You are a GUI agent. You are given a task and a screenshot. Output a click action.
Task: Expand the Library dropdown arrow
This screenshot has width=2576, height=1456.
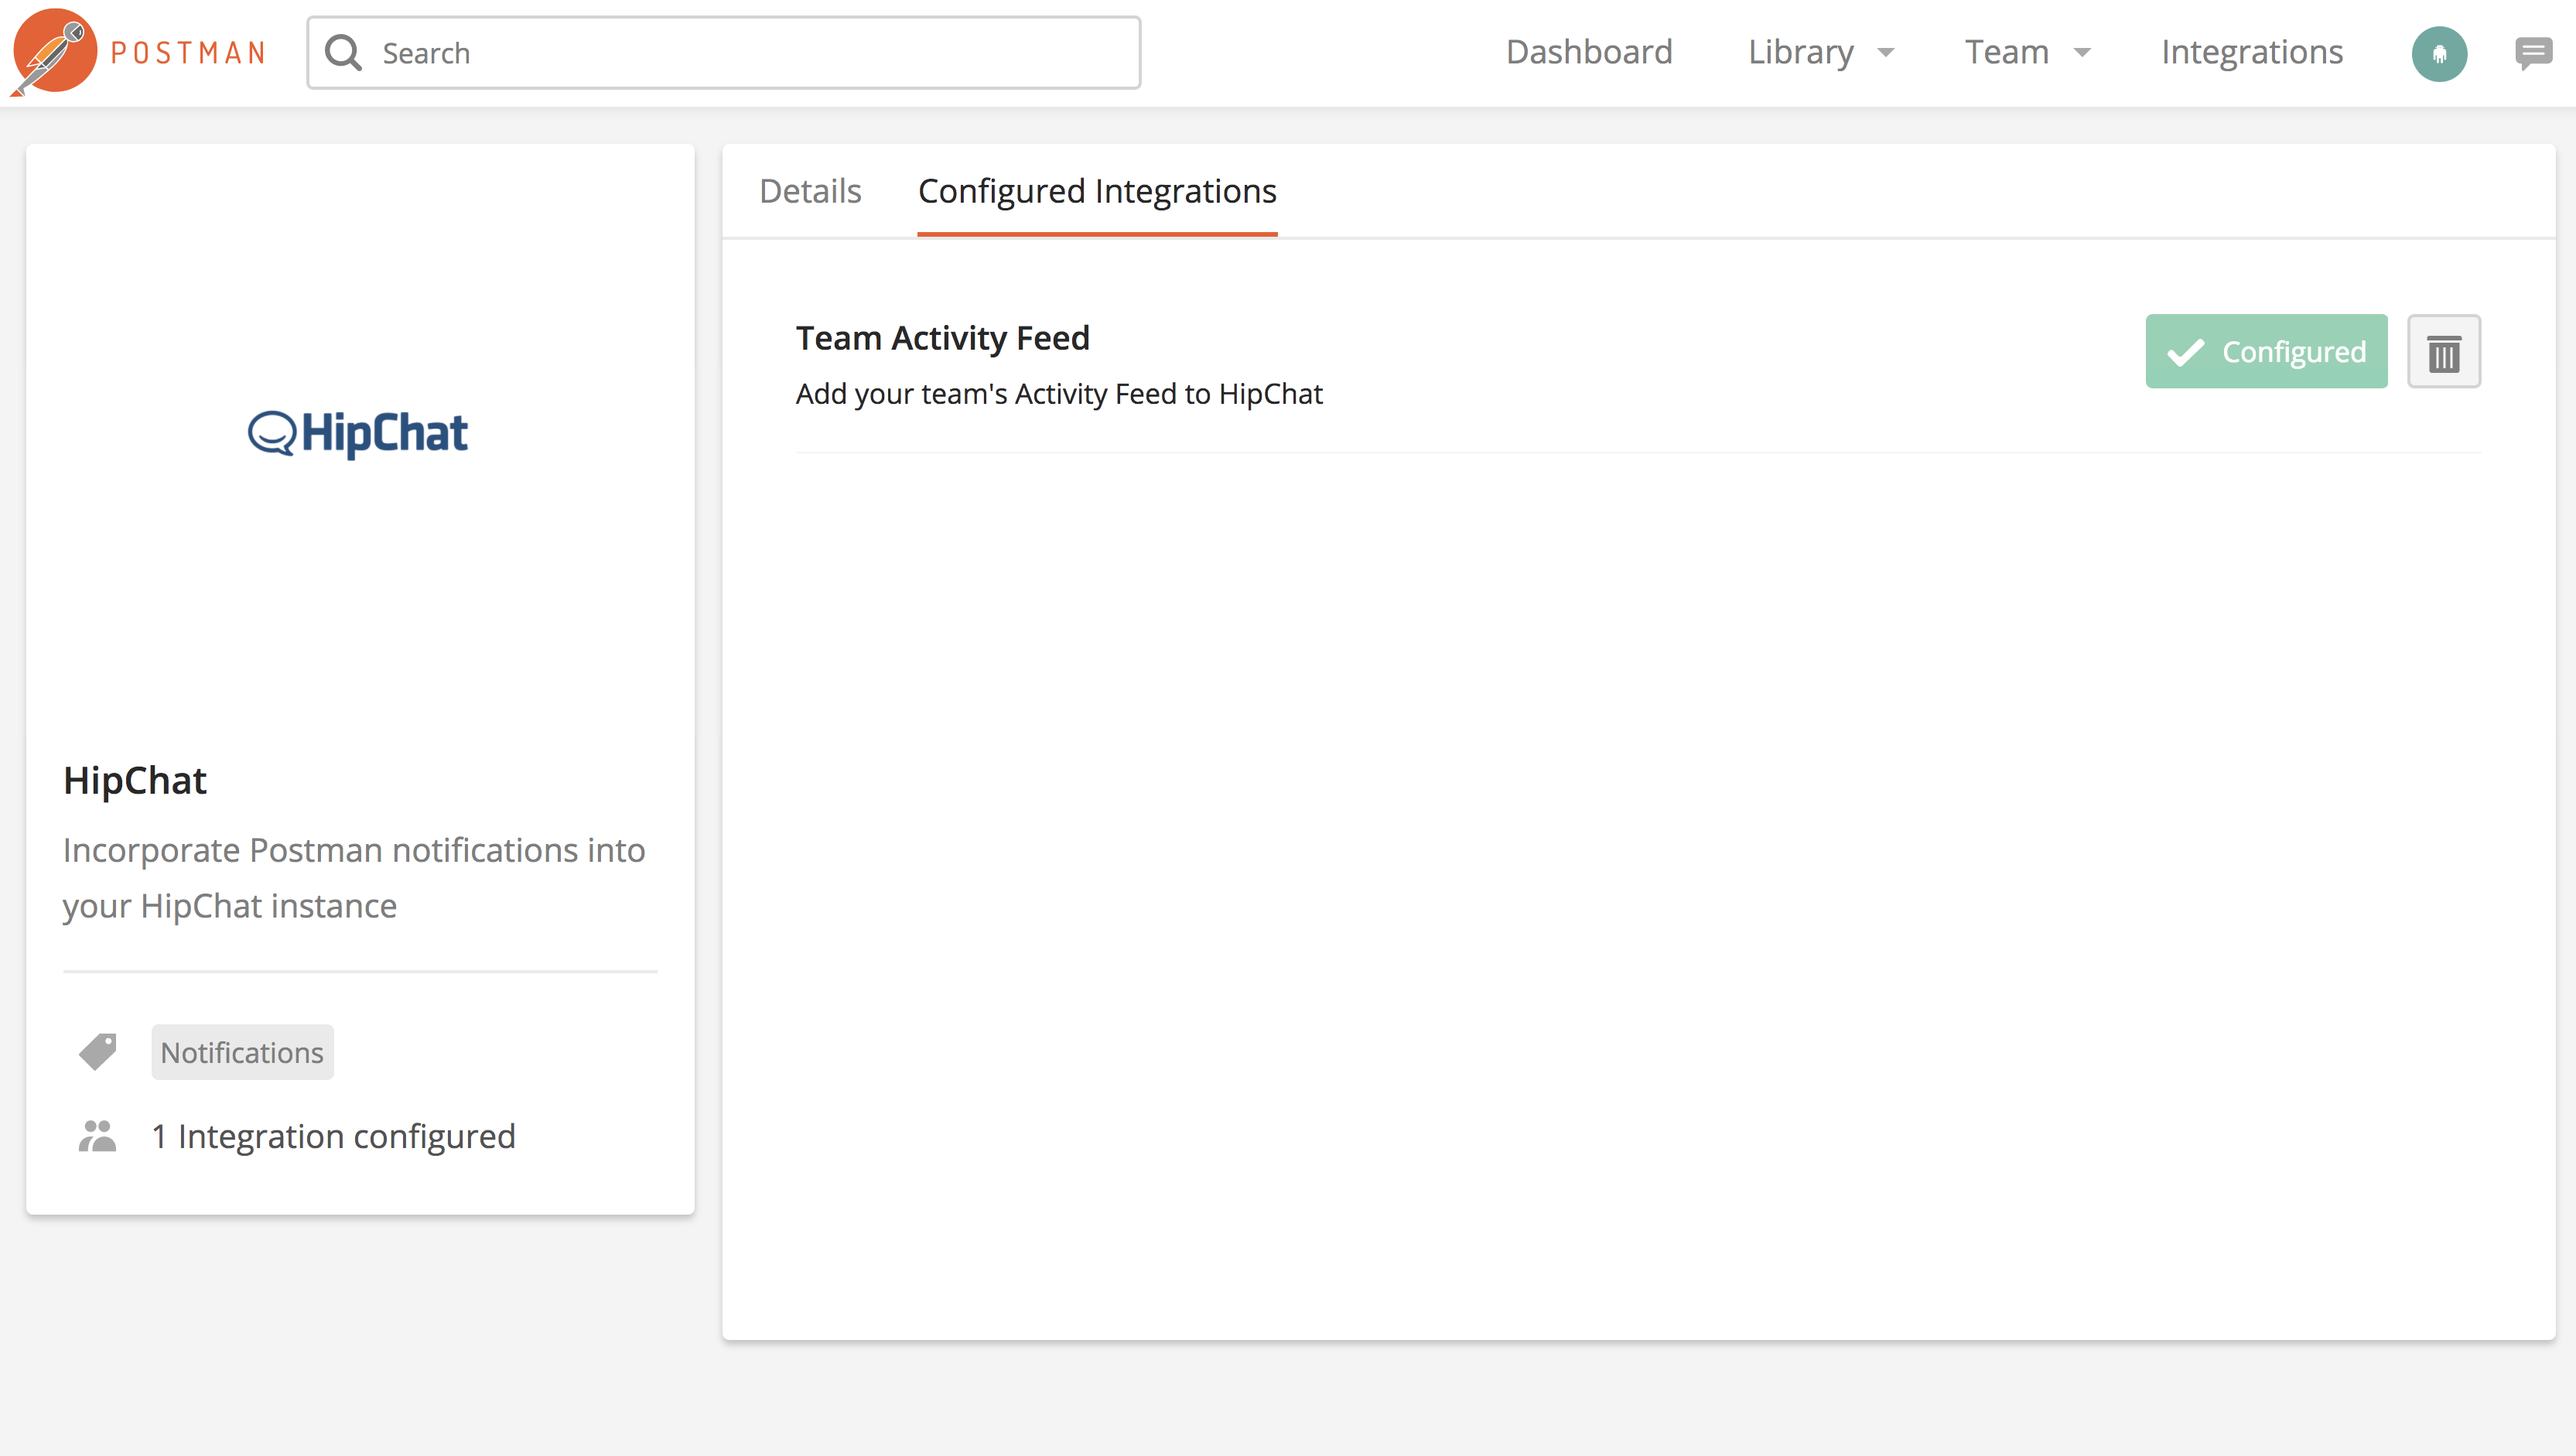(x=1886, y=53)
